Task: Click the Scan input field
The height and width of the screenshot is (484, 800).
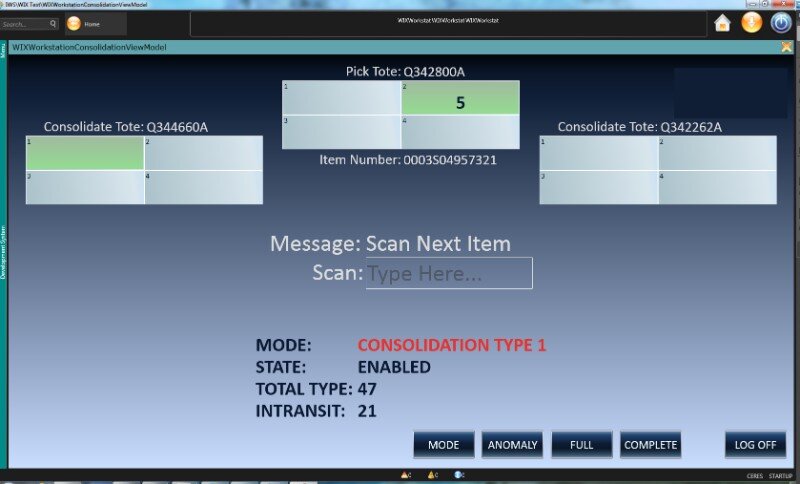Action: coord(449,273)
